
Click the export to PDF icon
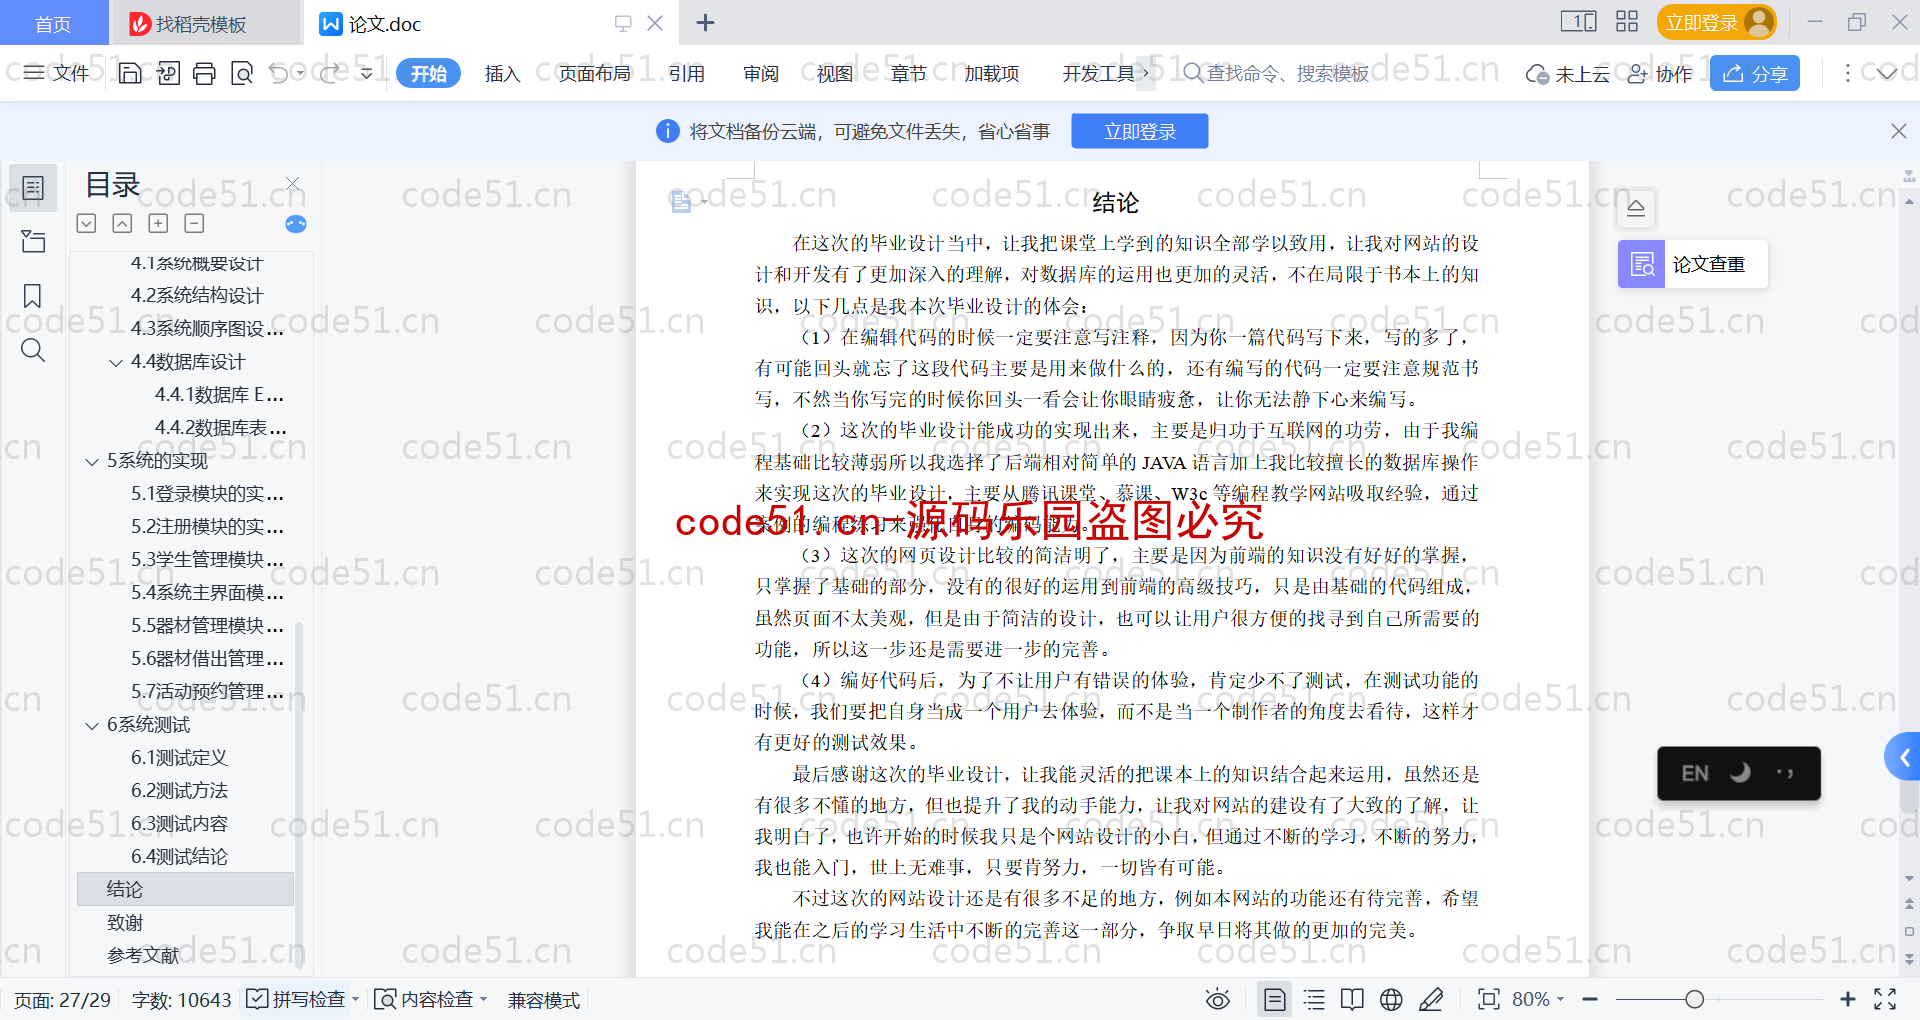click(x=167, y=73)
